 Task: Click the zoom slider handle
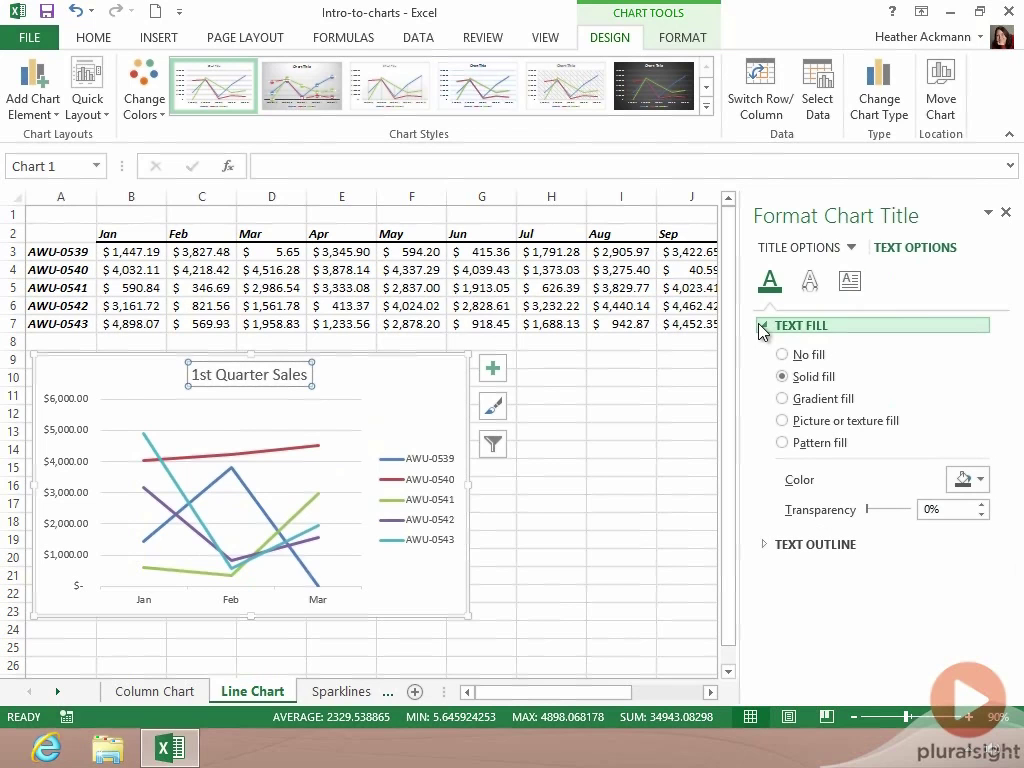click(x=907, y=717)
